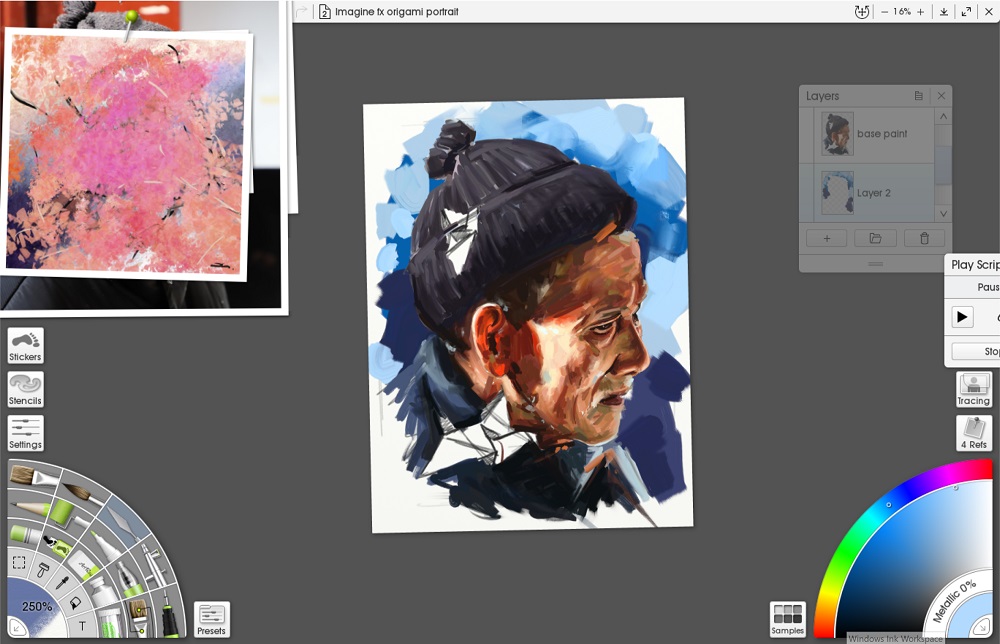The image size is (1000, 644).
Task: Add a new layer with plus button
Action: pyautogui.click(x=827, y=238)
